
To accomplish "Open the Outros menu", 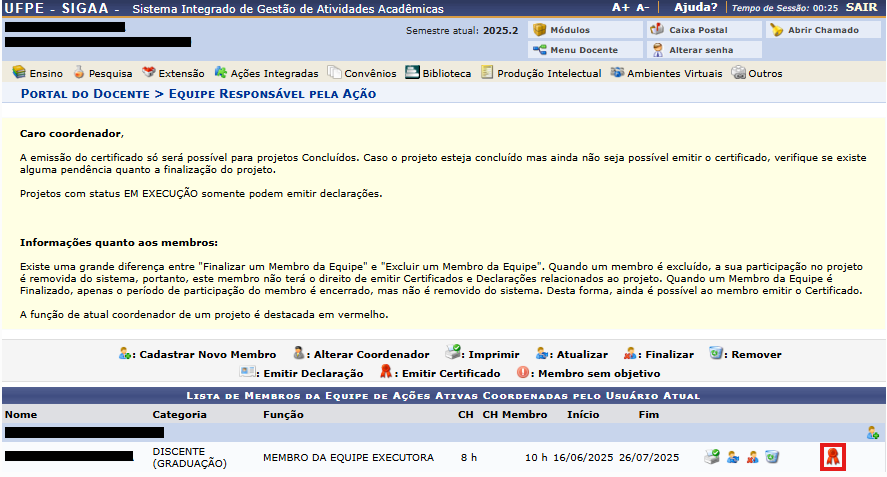I will (757, 73).
